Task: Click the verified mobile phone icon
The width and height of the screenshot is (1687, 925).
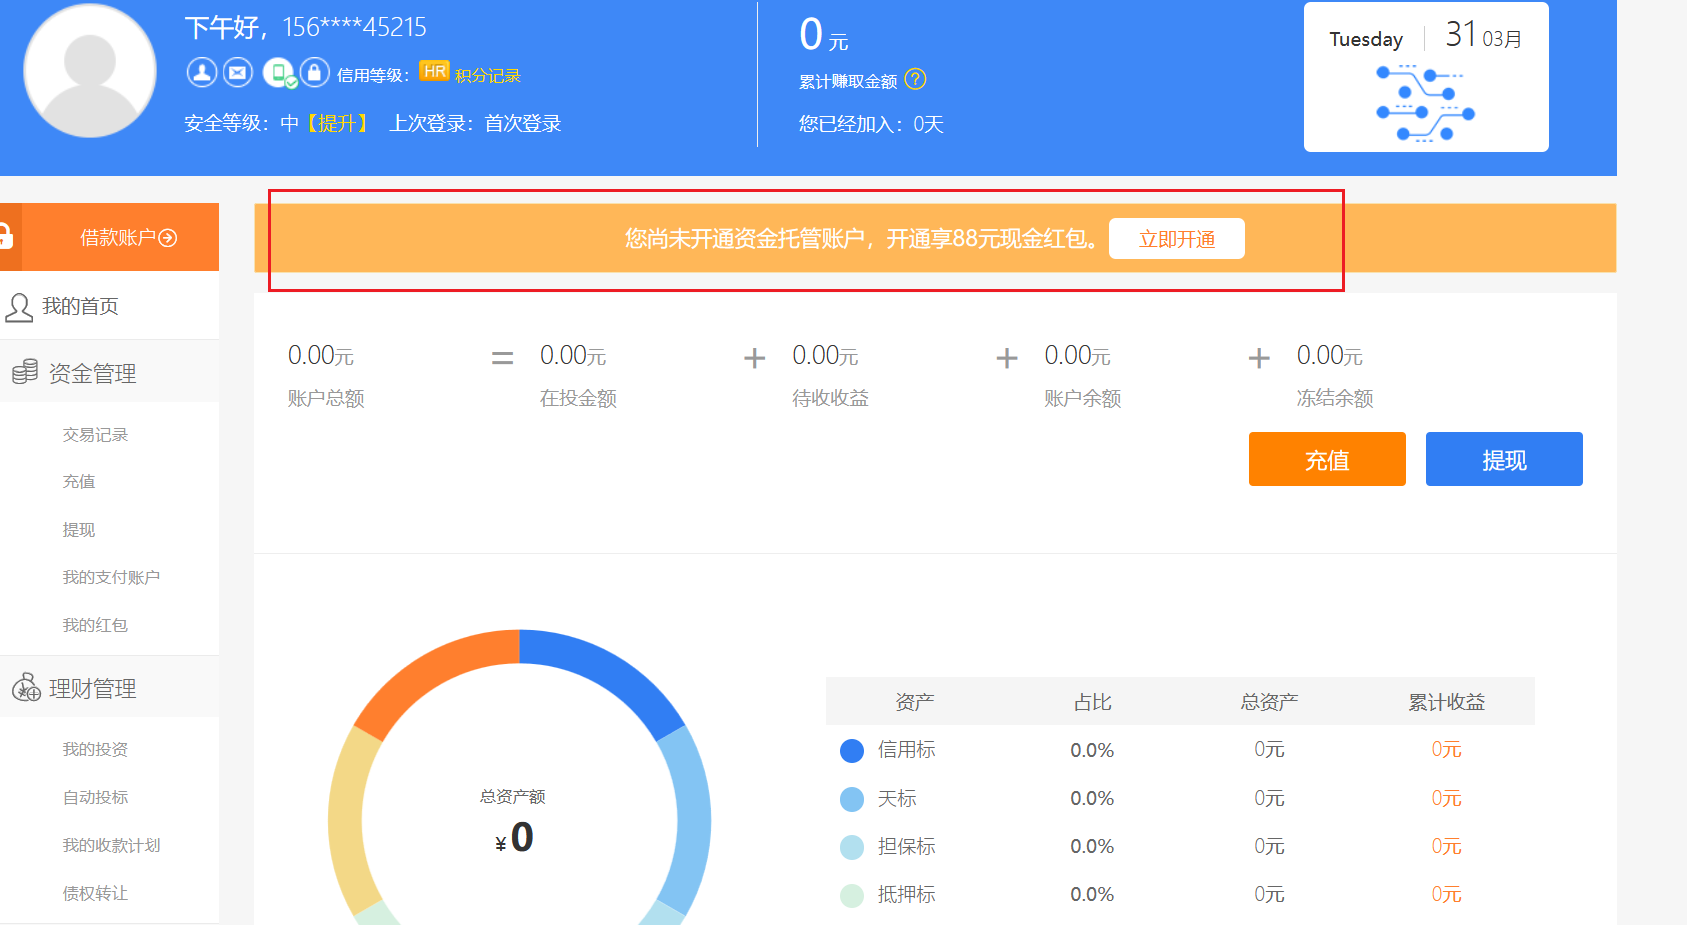Action: point(279,73)
